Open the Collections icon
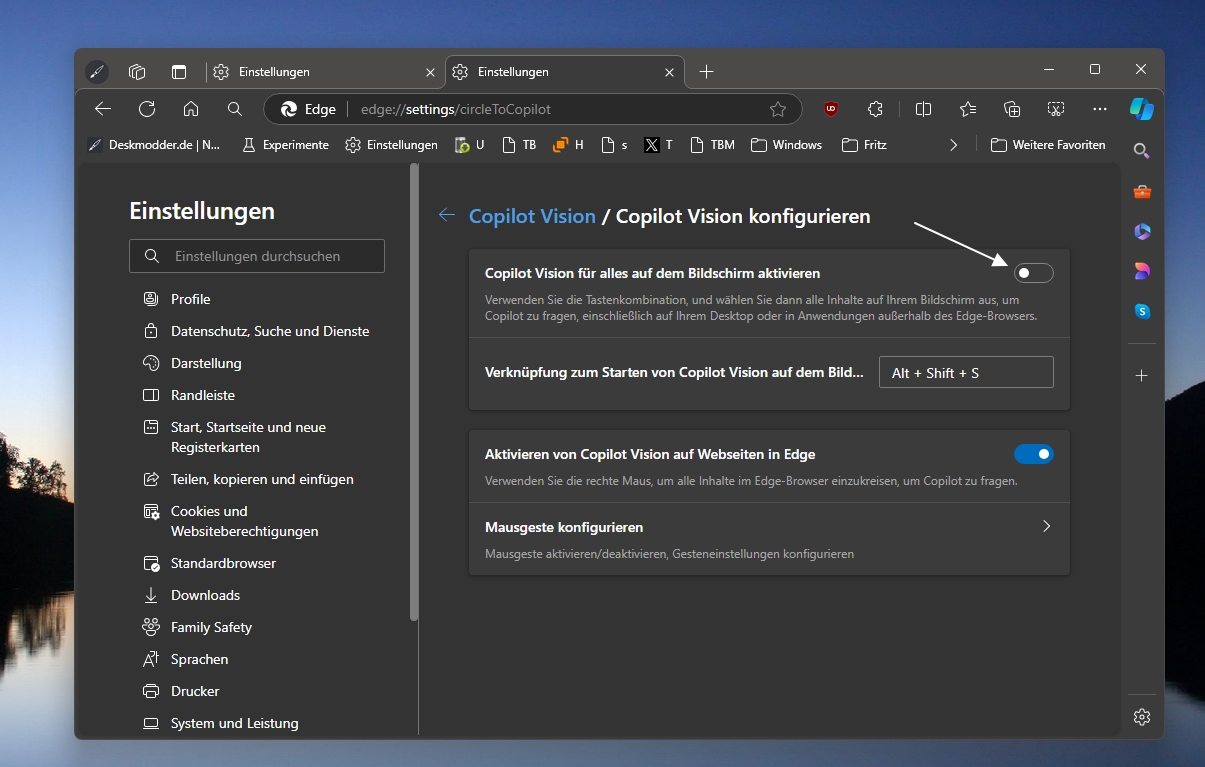Screen dimensions: 1205x767 point(1012,109)
